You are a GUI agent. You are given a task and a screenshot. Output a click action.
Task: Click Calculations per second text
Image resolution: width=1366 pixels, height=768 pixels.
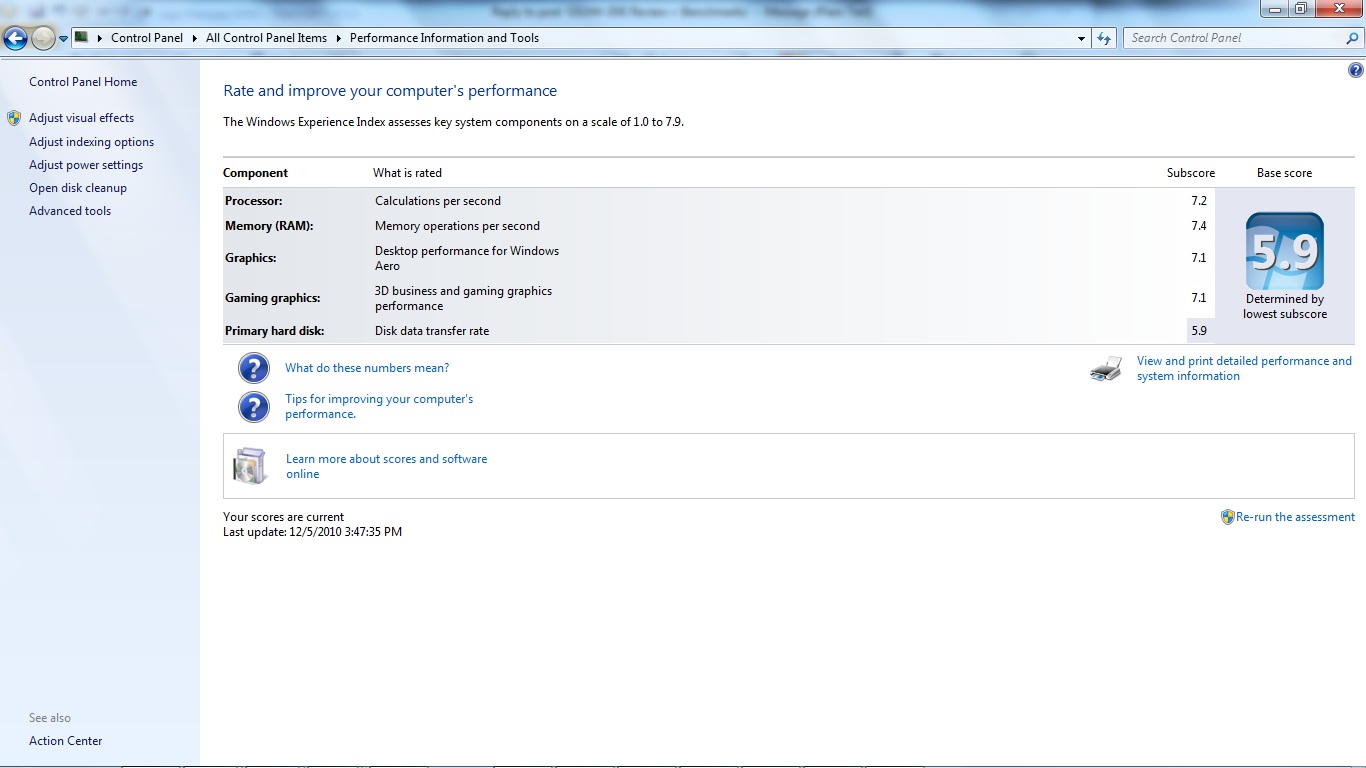tap(438, 201)
